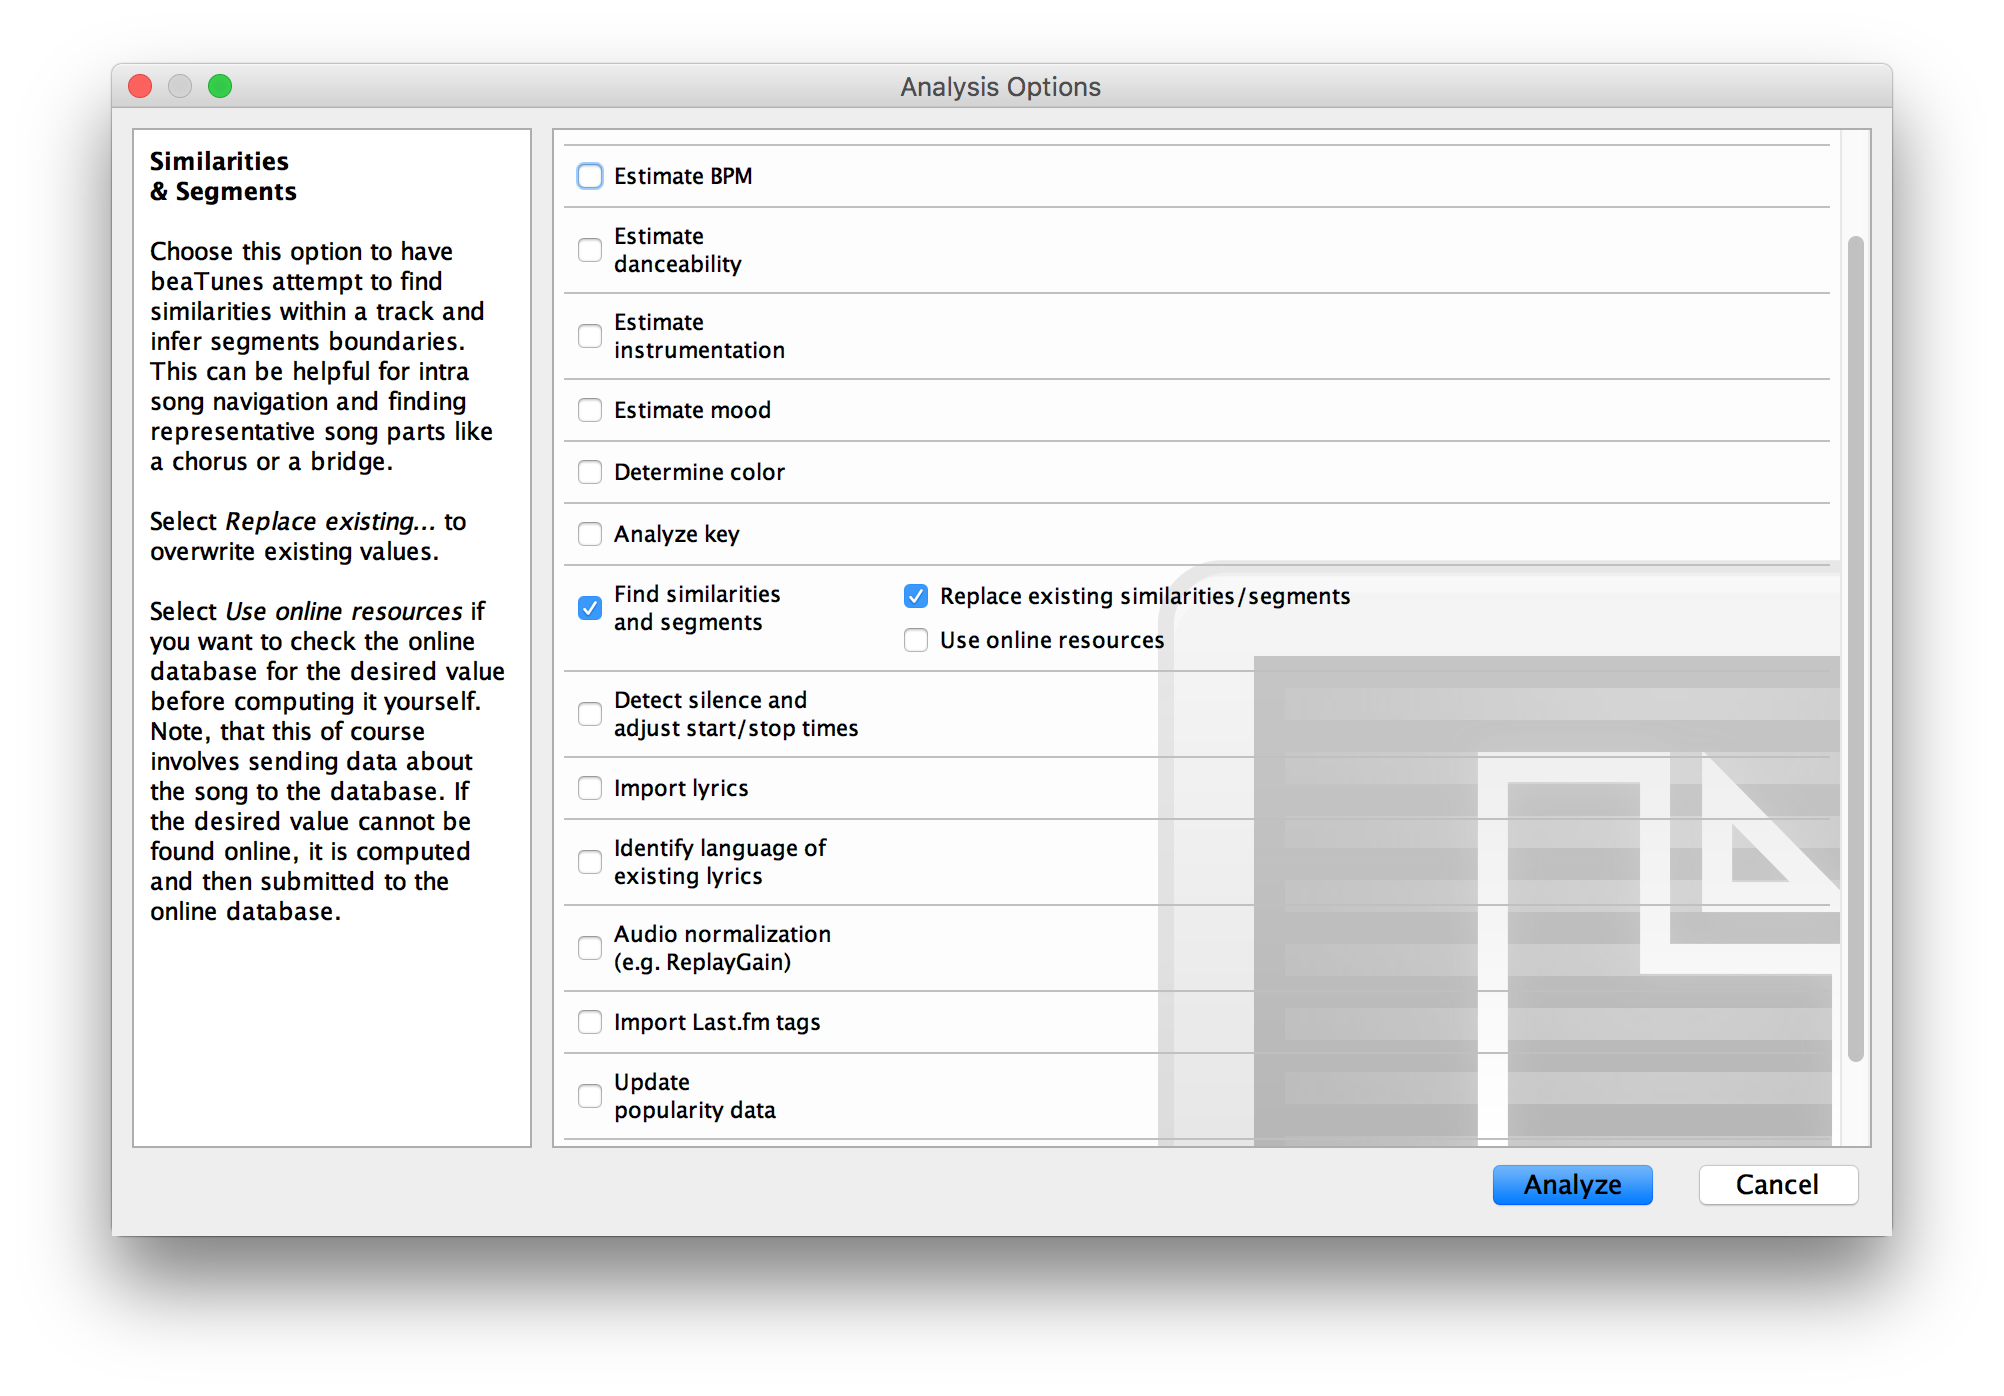The width and height of the screenshot is (2004, 1396).
Task: Close the Analysis Options dialog
Action: point(140,86)
